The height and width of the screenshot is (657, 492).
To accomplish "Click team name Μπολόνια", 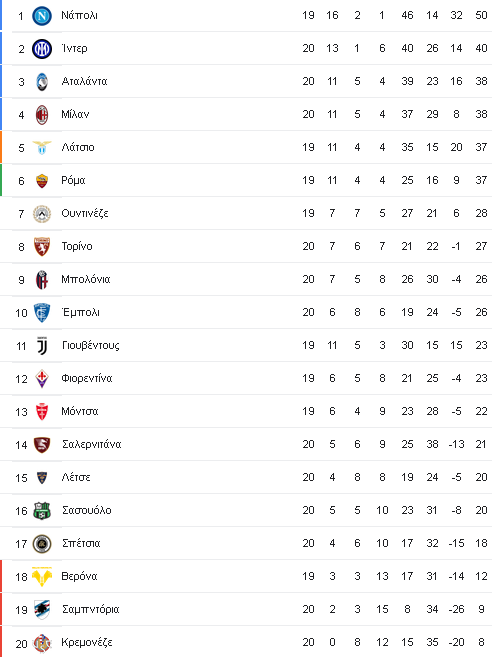I will point(86,279).
